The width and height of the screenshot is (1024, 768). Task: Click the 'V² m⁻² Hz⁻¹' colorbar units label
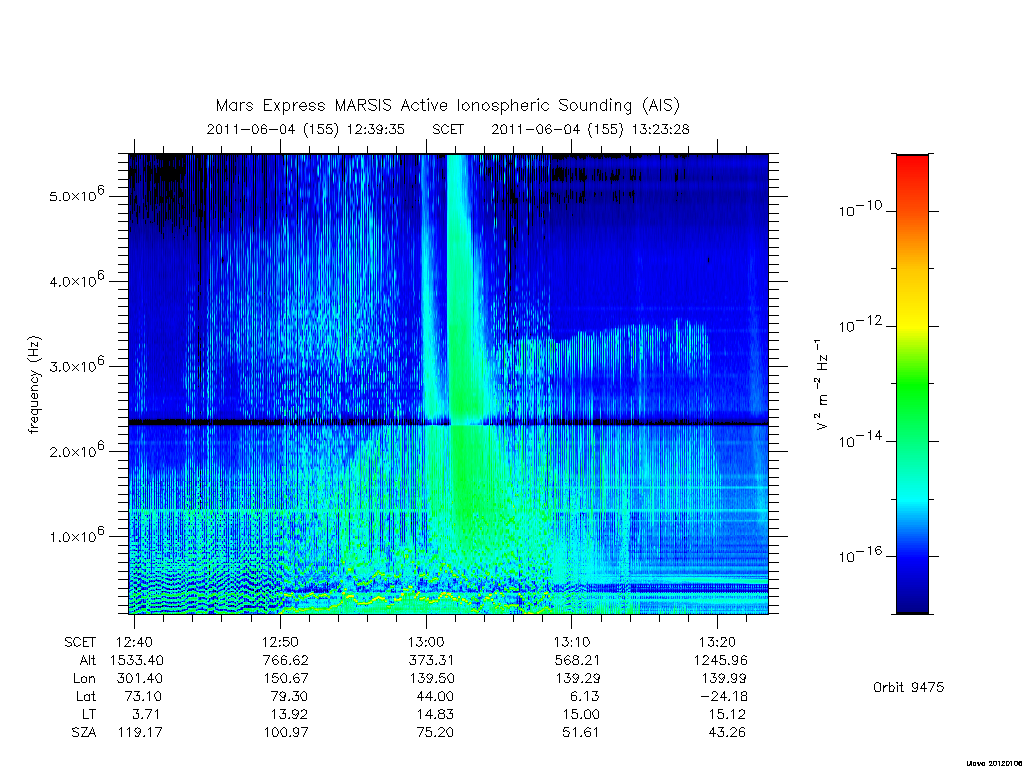(822, 385)
